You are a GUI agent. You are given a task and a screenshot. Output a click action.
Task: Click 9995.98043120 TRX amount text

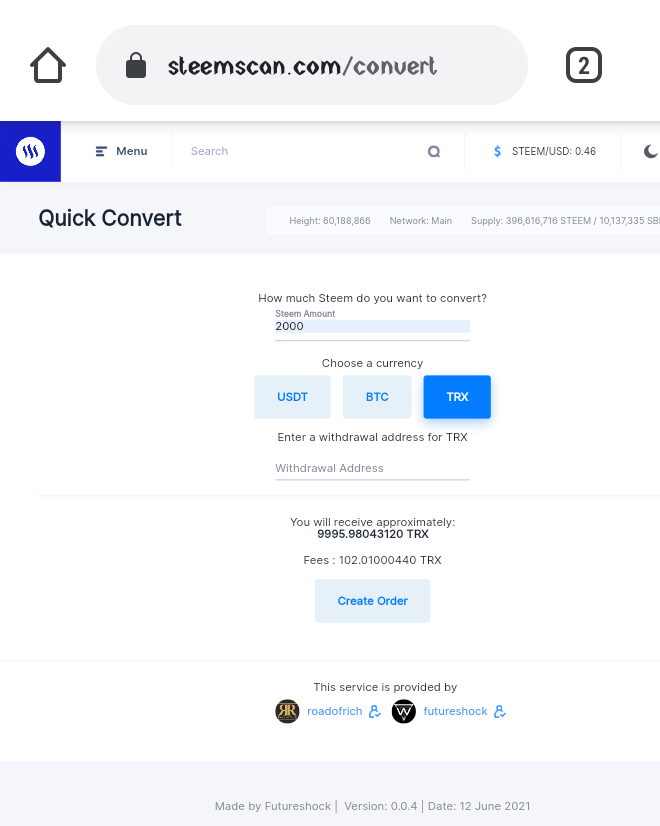click(372, 534)
